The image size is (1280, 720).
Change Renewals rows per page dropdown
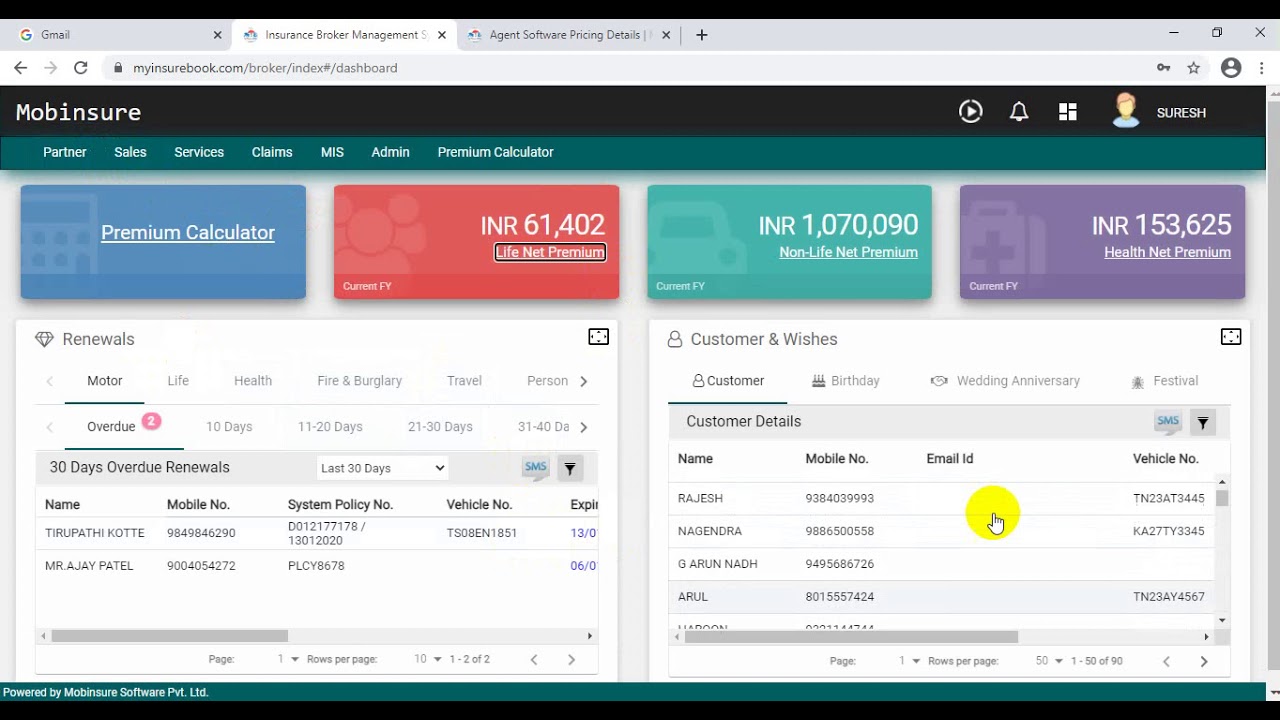point(427,659)
